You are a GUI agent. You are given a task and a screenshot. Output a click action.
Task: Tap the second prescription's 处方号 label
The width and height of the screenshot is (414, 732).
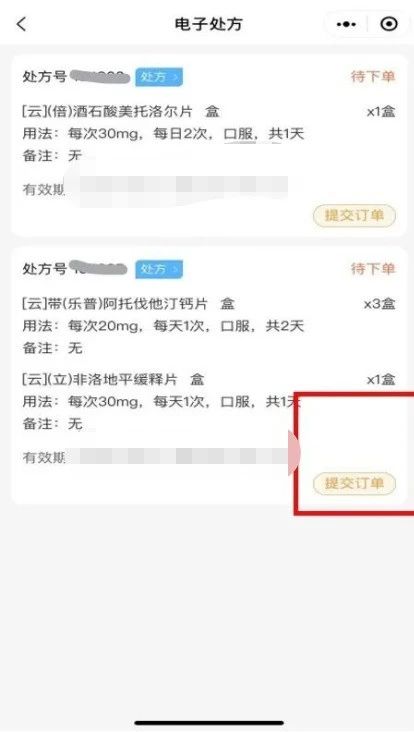coord(44,269)
